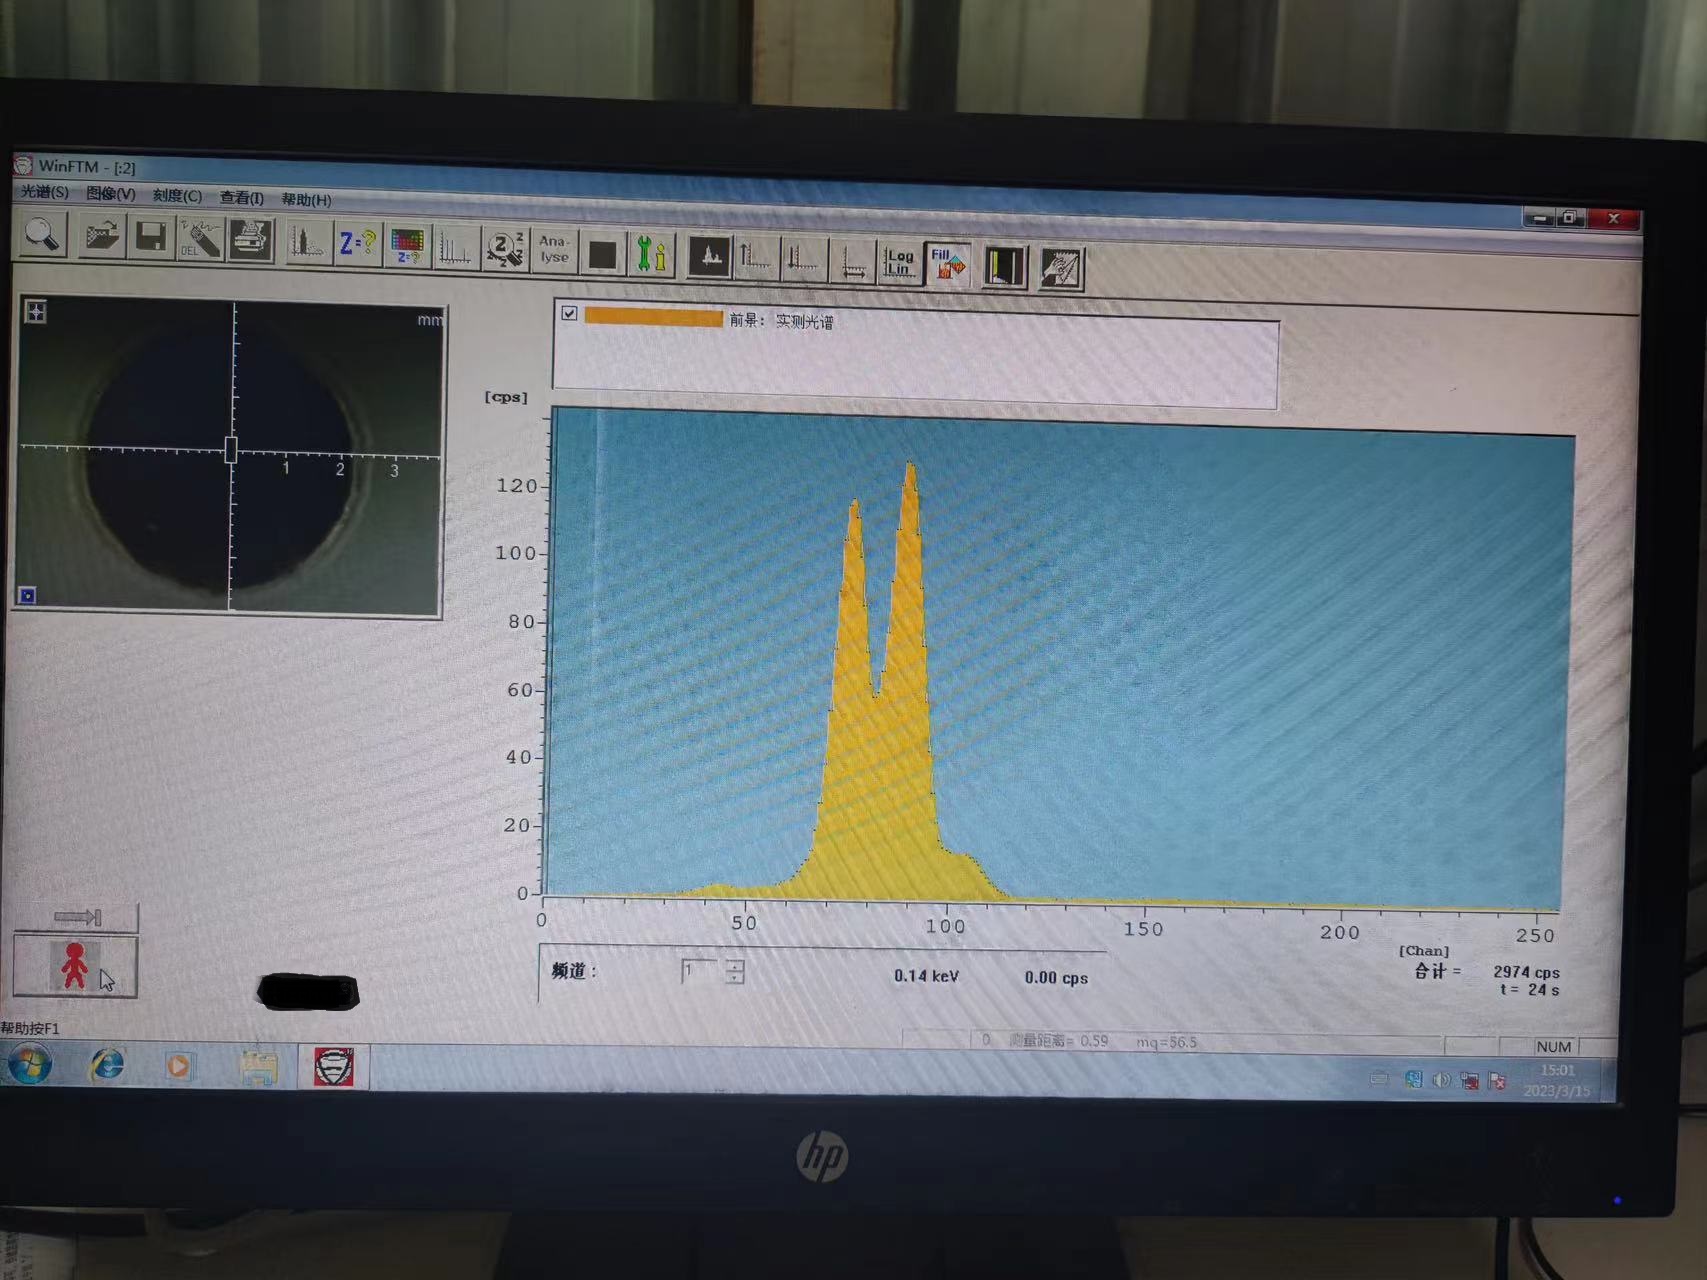This screenshot has width=1707, height=1280.
Task: Open the 刻度(C) menu
Action: click(x=177, y=195)
